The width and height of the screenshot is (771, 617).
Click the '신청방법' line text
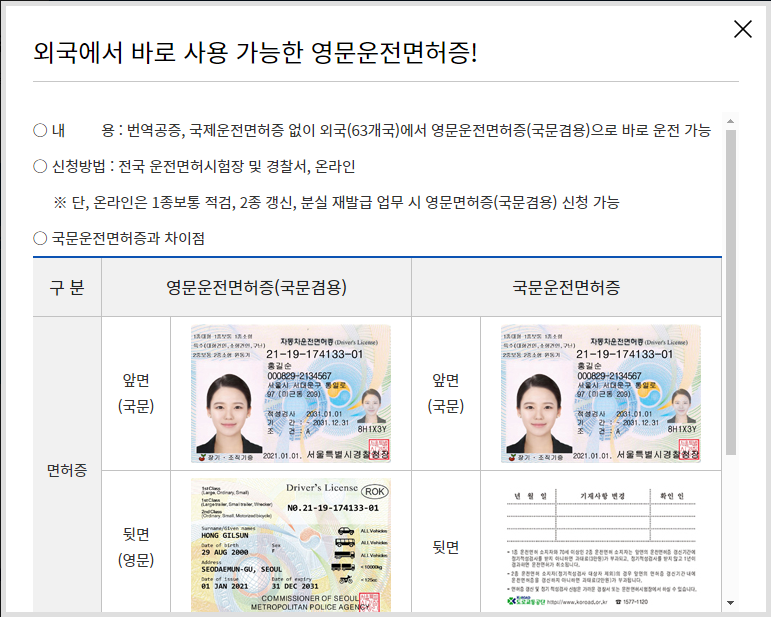point(194,167)
